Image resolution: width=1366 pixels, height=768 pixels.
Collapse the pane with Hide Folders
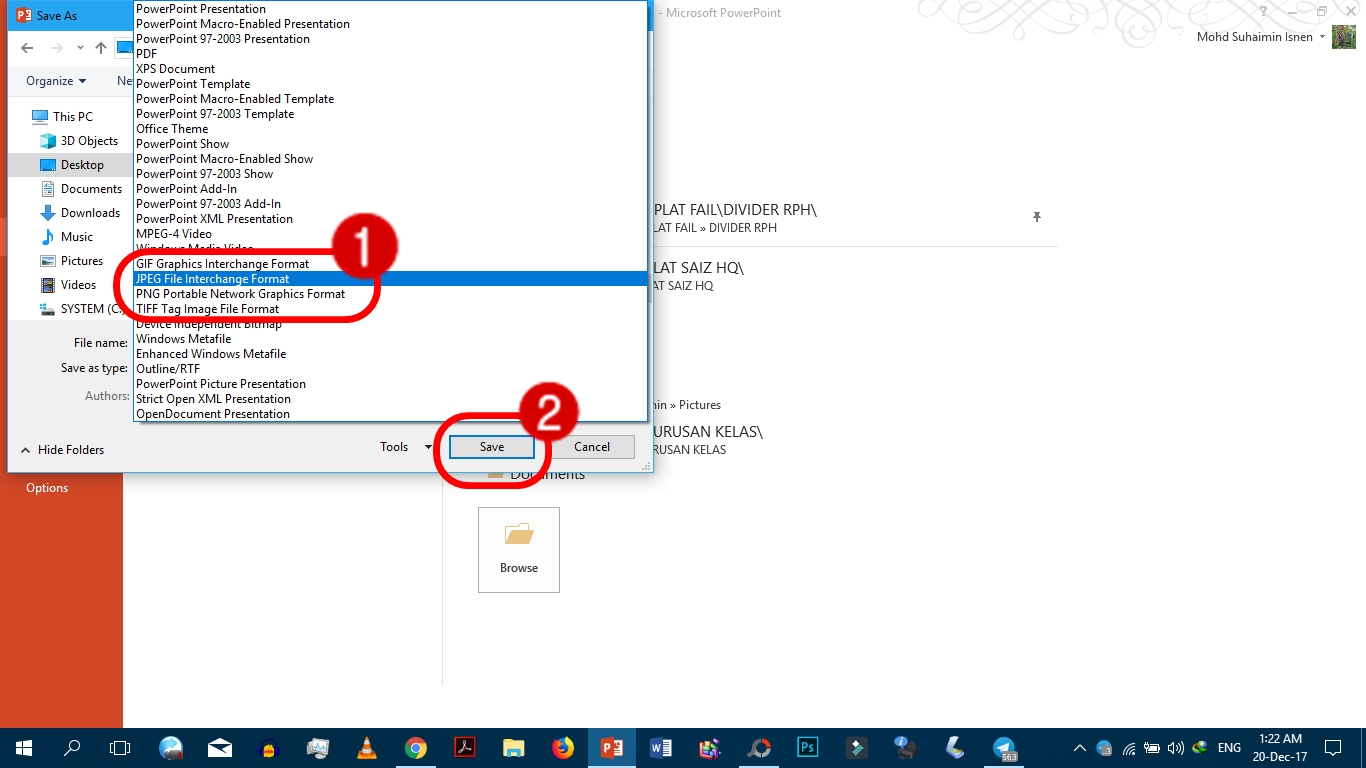(x=62, y=450)
